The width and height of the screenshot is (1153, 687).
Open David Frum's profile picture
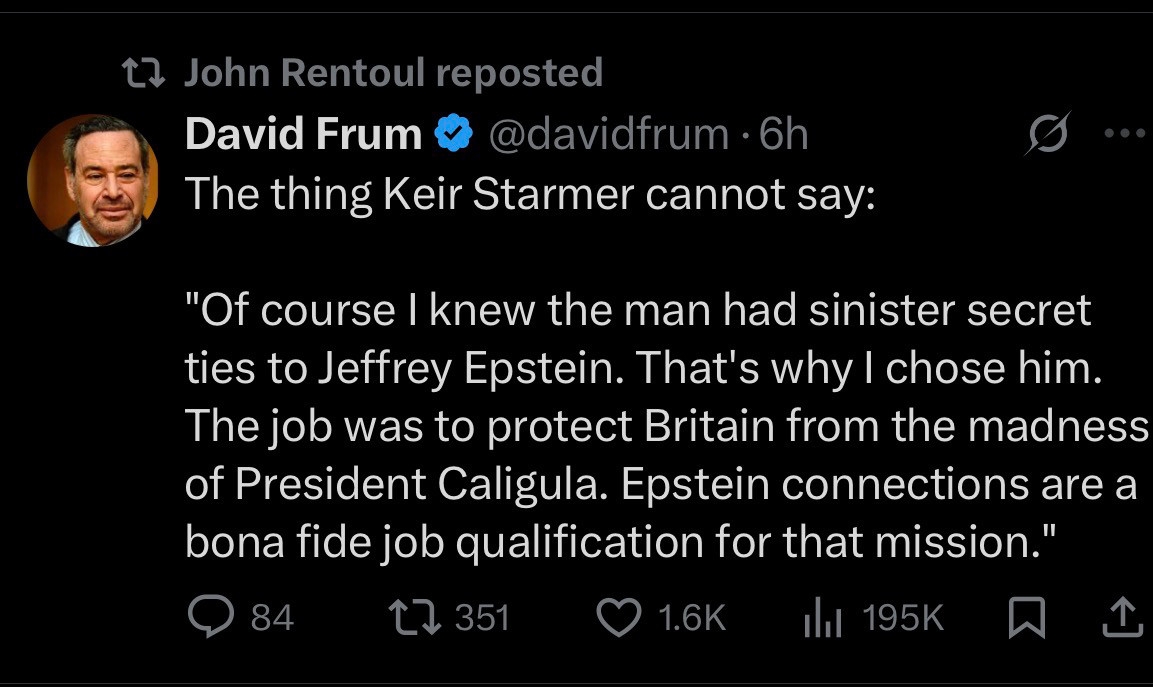[x=92, y=180]
